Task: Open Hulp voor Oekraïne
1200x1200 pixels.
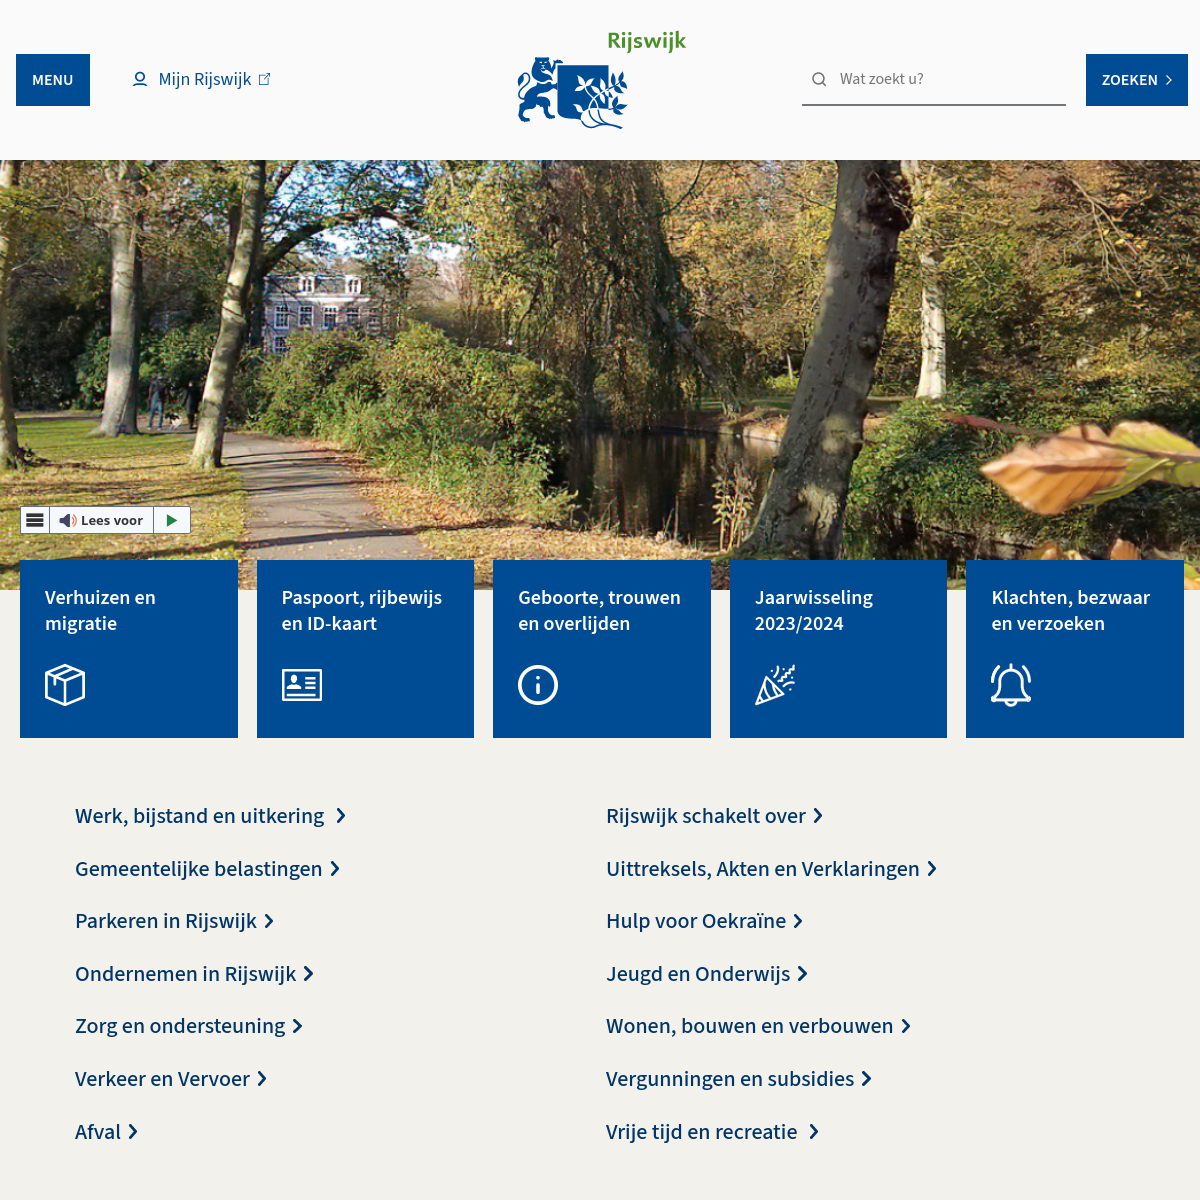Action: (696, 921)
